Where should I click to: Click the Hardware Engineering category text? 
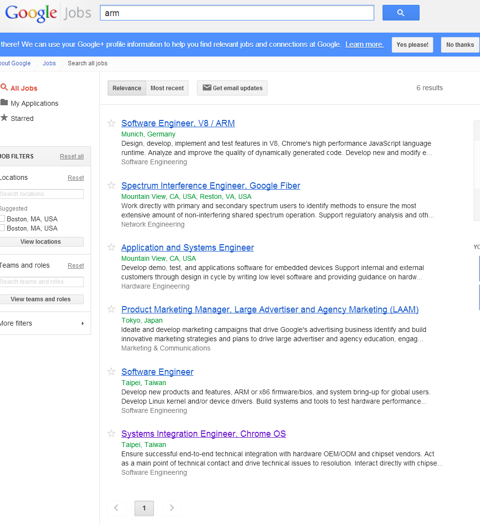155,286
